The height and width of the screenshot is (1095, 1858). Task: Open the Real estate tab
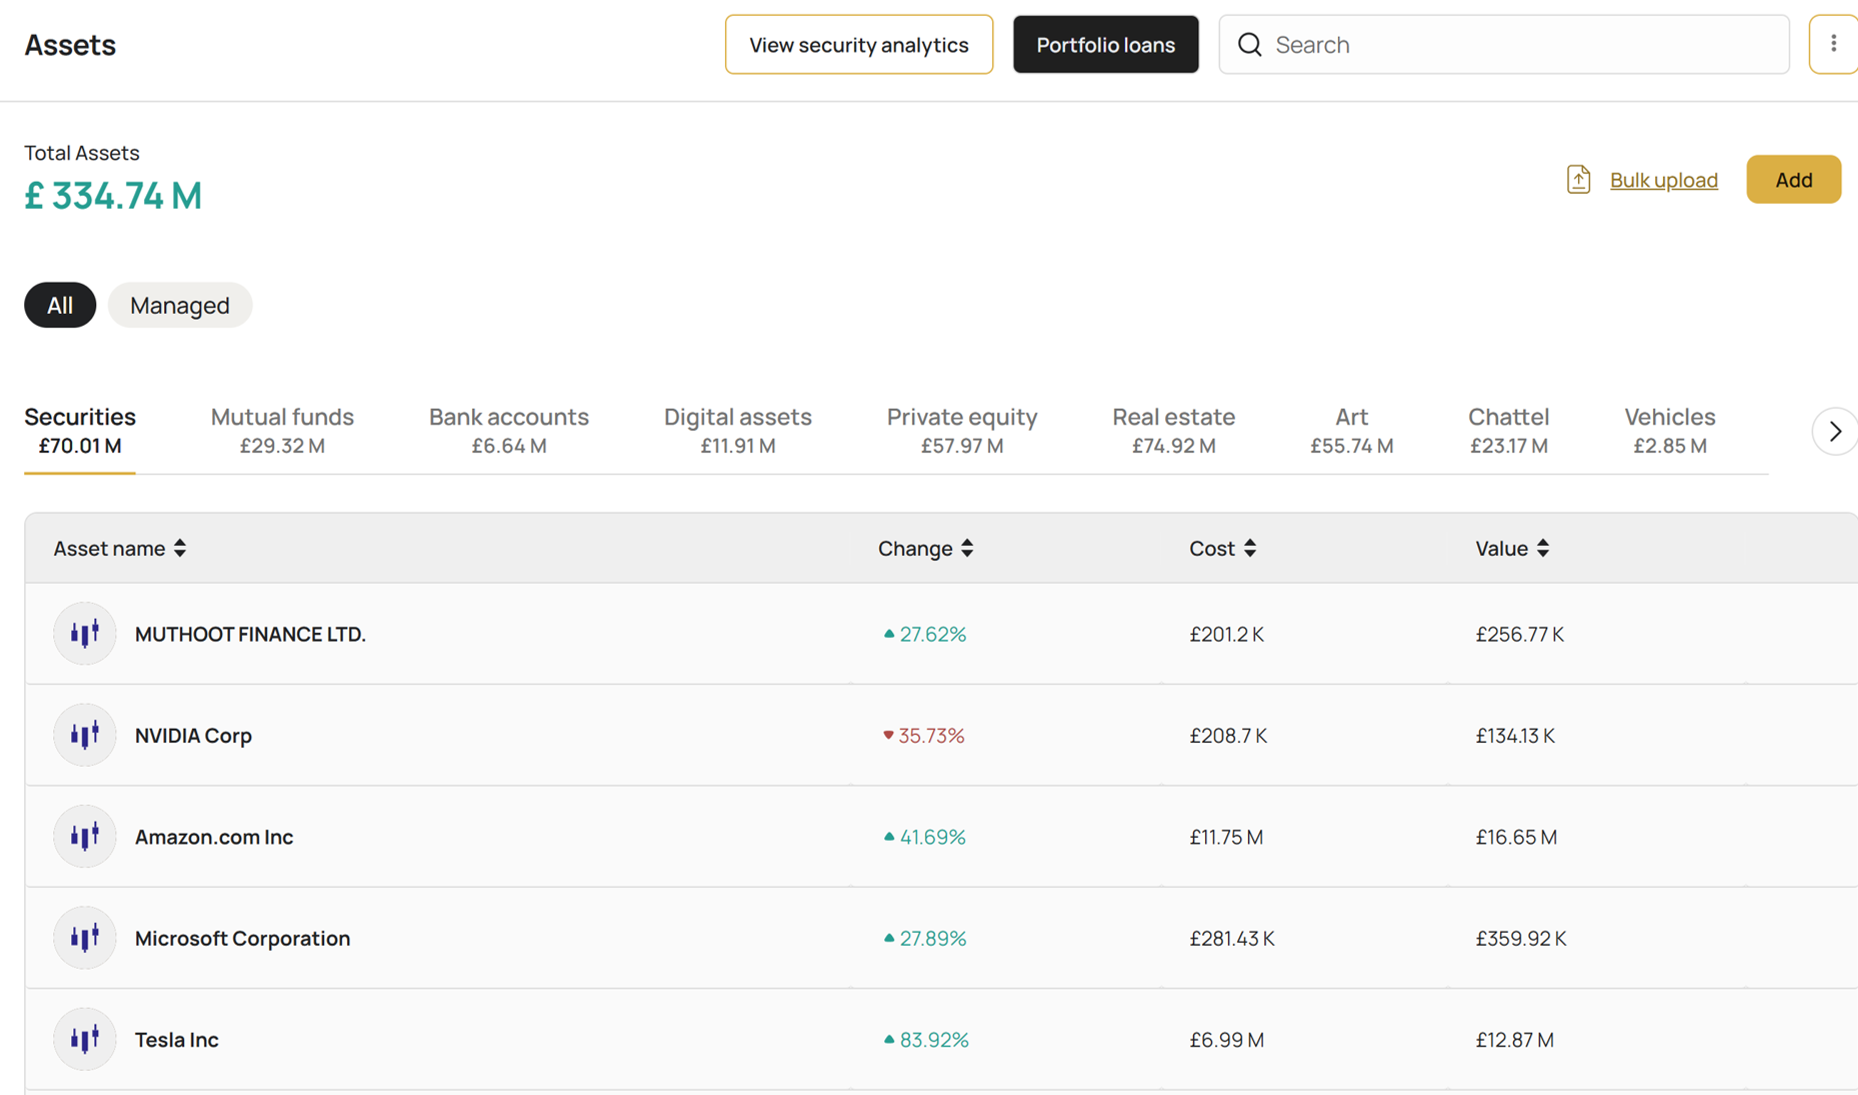click(1174, 431)
